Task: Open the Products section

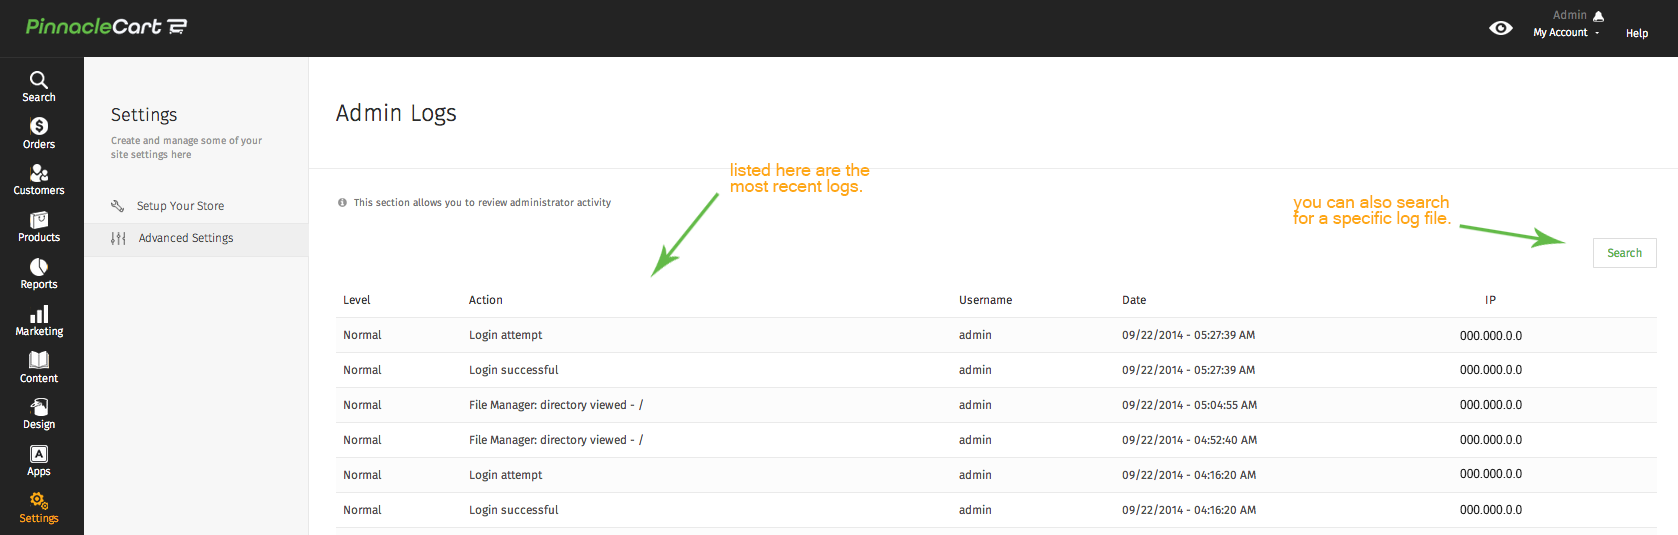Action: click(39, 227)
